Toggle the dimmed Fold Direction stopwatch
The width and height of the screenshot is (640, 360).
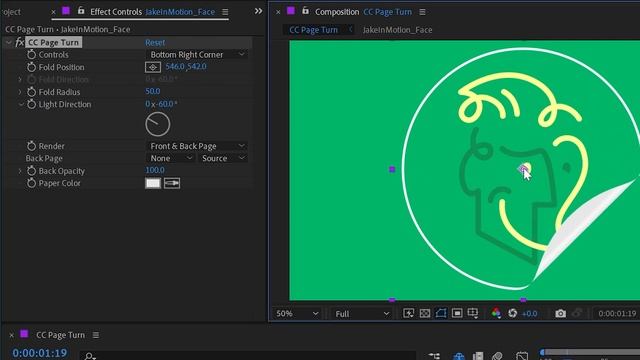pos(31,79)
